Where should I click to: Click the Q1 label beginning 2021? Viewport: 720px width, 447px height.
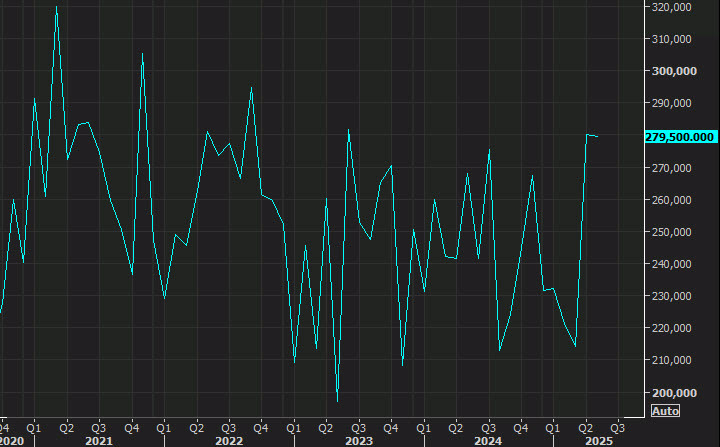pyautogui.click(x=34, y=428)
